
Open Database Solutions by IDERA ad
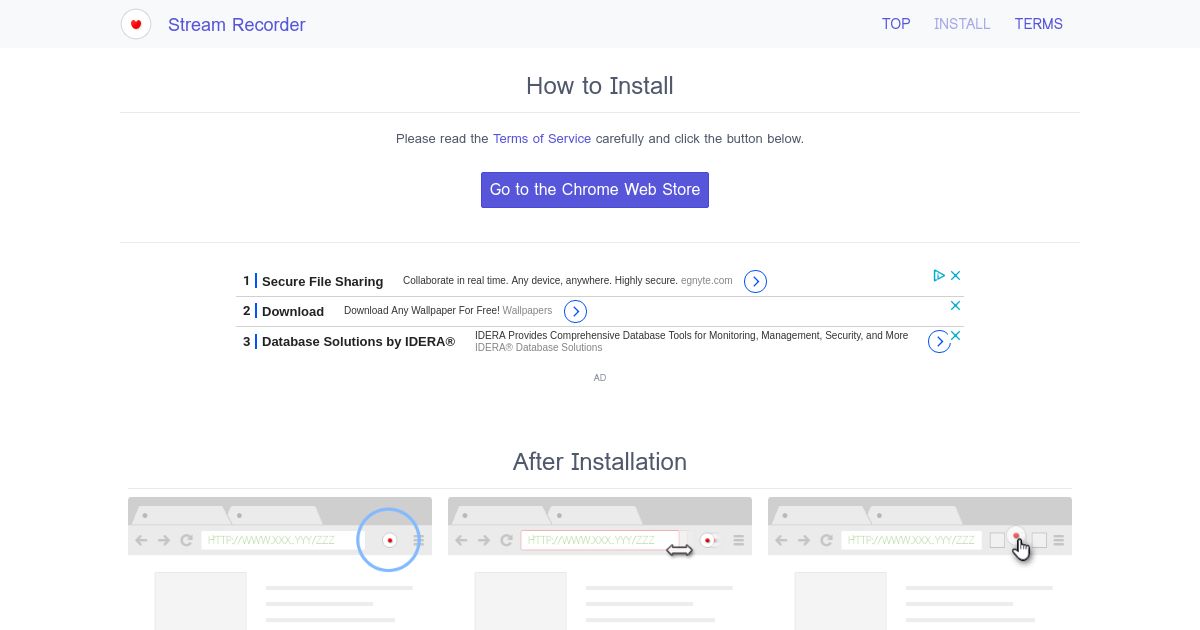click(358, 342)
